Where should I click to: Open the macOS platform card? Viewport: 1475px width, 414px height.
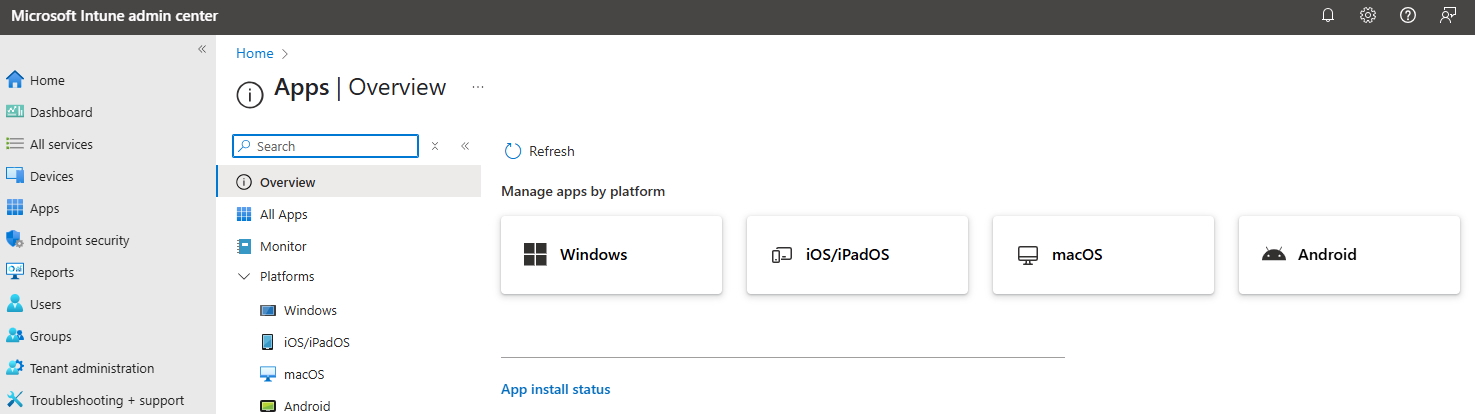click(x=1103, y=254)
